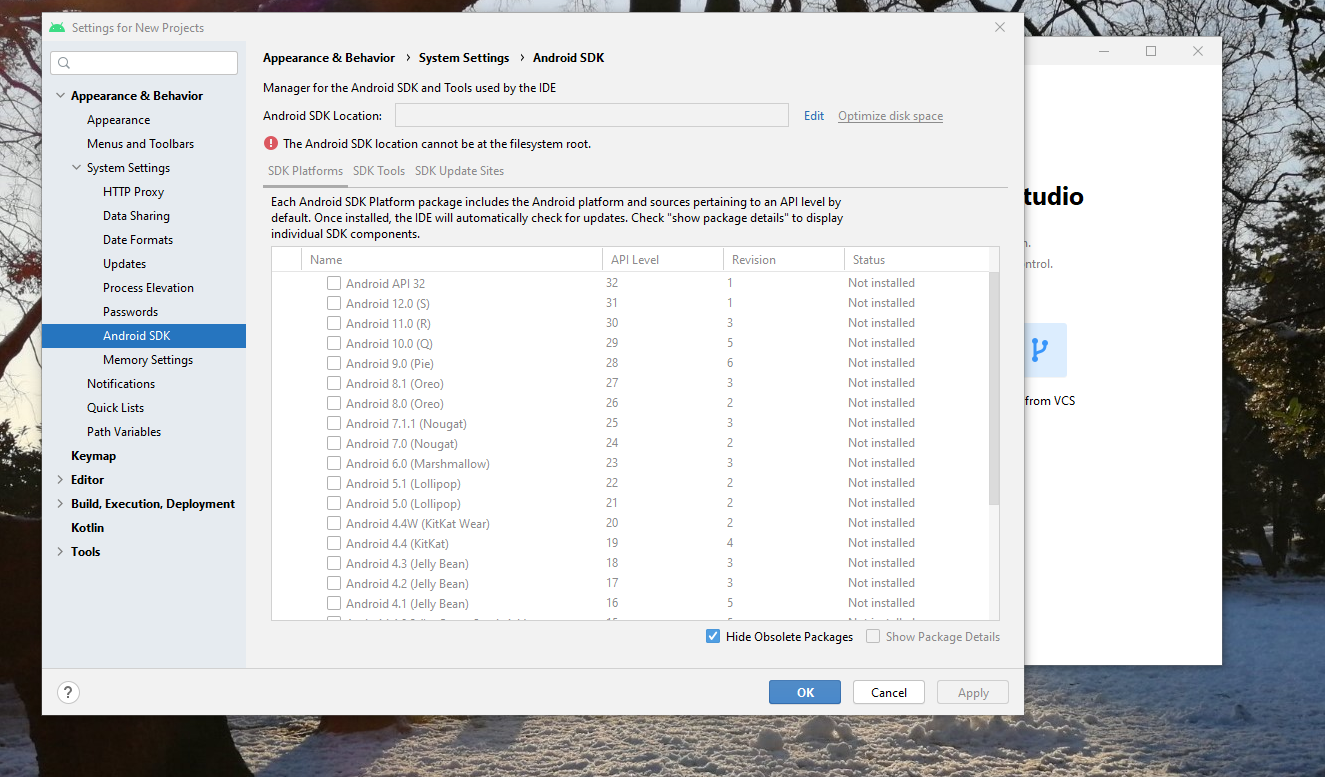Select the Android SDK tree item
Viewport: 1325px width, 777px height.
144,336
